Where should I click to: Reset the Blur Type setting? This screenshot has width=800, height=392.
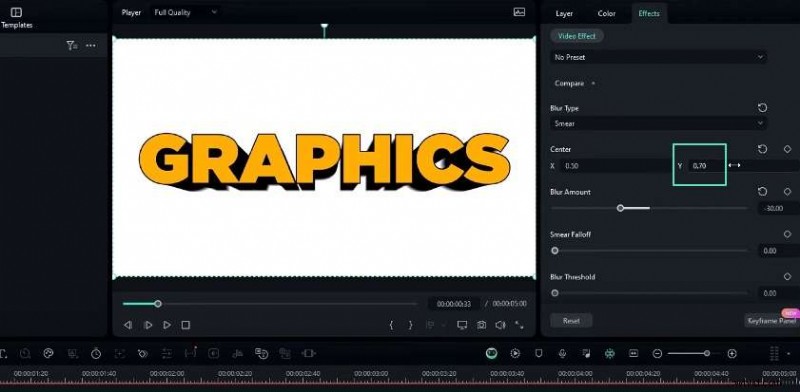(762, 108)
